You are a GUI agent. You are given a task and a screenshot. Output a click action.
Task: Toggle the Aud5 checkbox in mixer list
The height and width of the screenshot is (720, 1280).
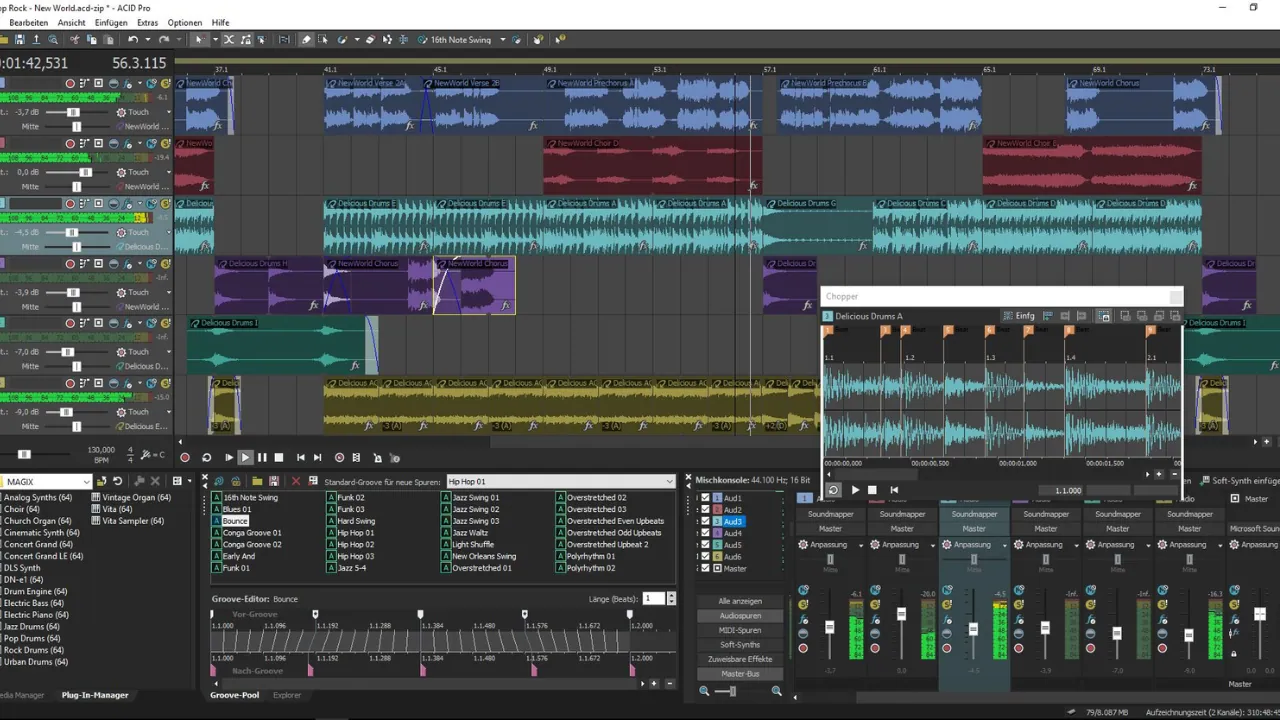coord(705,545)
